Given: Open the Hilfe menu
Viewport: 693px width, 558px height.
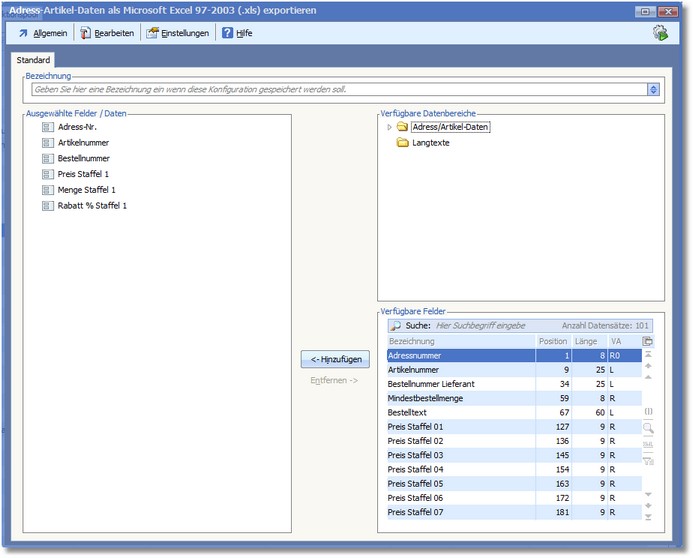Looking at the screenshot, I should coord(236,33).
